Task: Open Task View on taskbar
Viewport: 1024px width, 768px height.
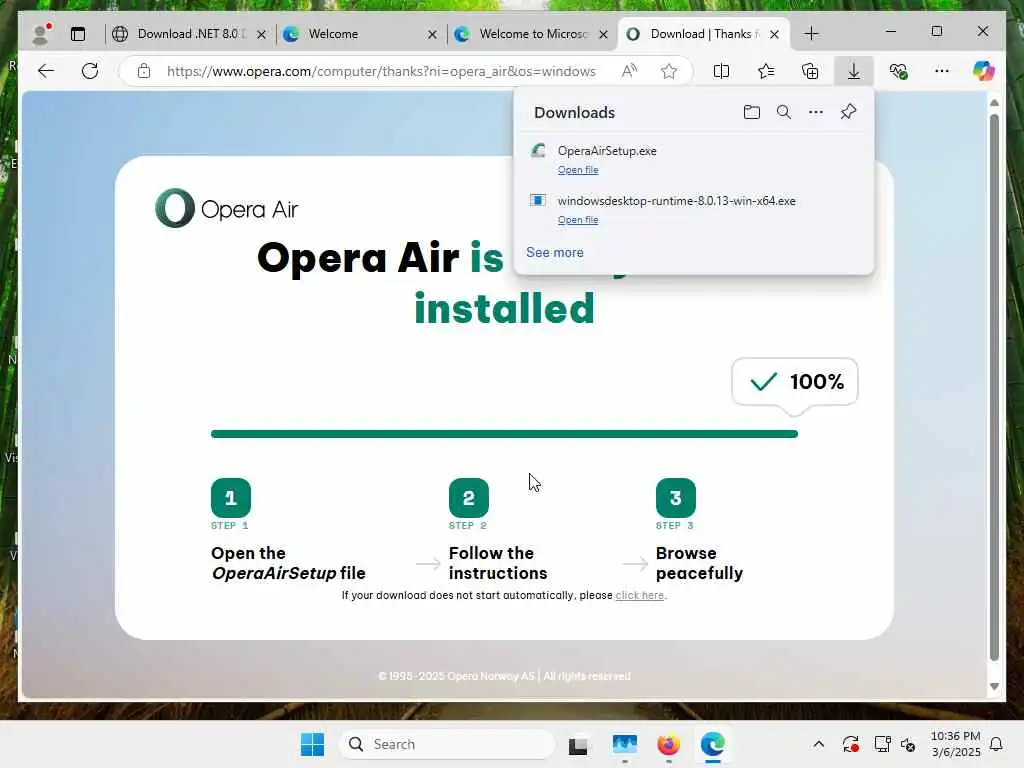Action: tap(578, 744)
